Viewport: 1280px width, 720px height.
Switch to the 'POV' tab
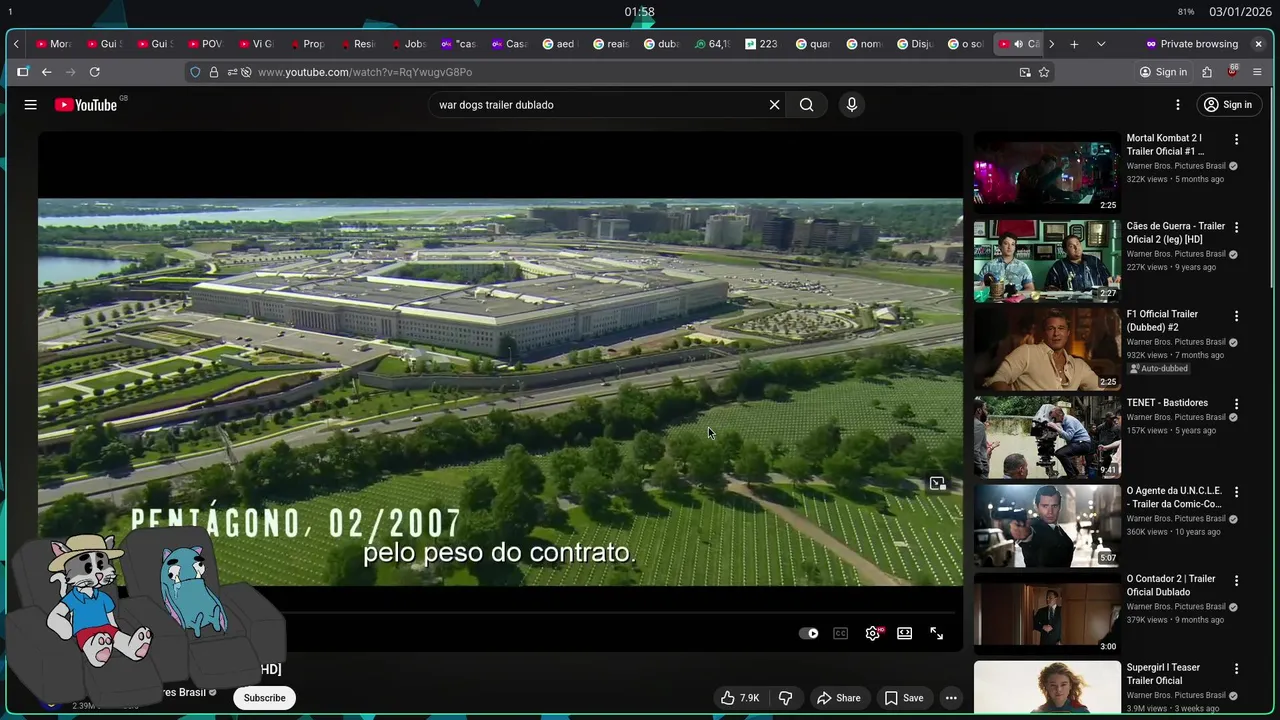click(x=205, y=44)
